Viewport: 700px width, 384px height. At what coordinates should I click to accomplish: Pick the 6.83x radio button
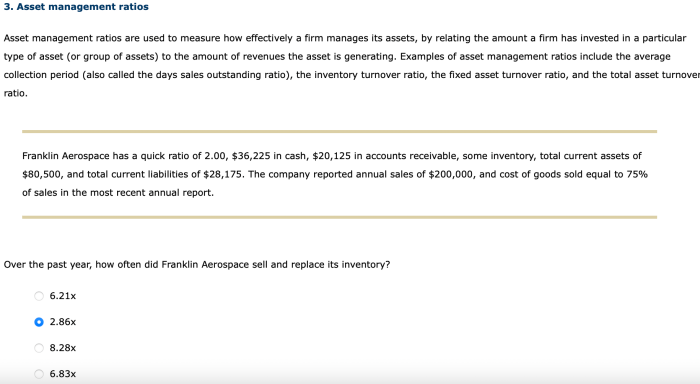39,374
